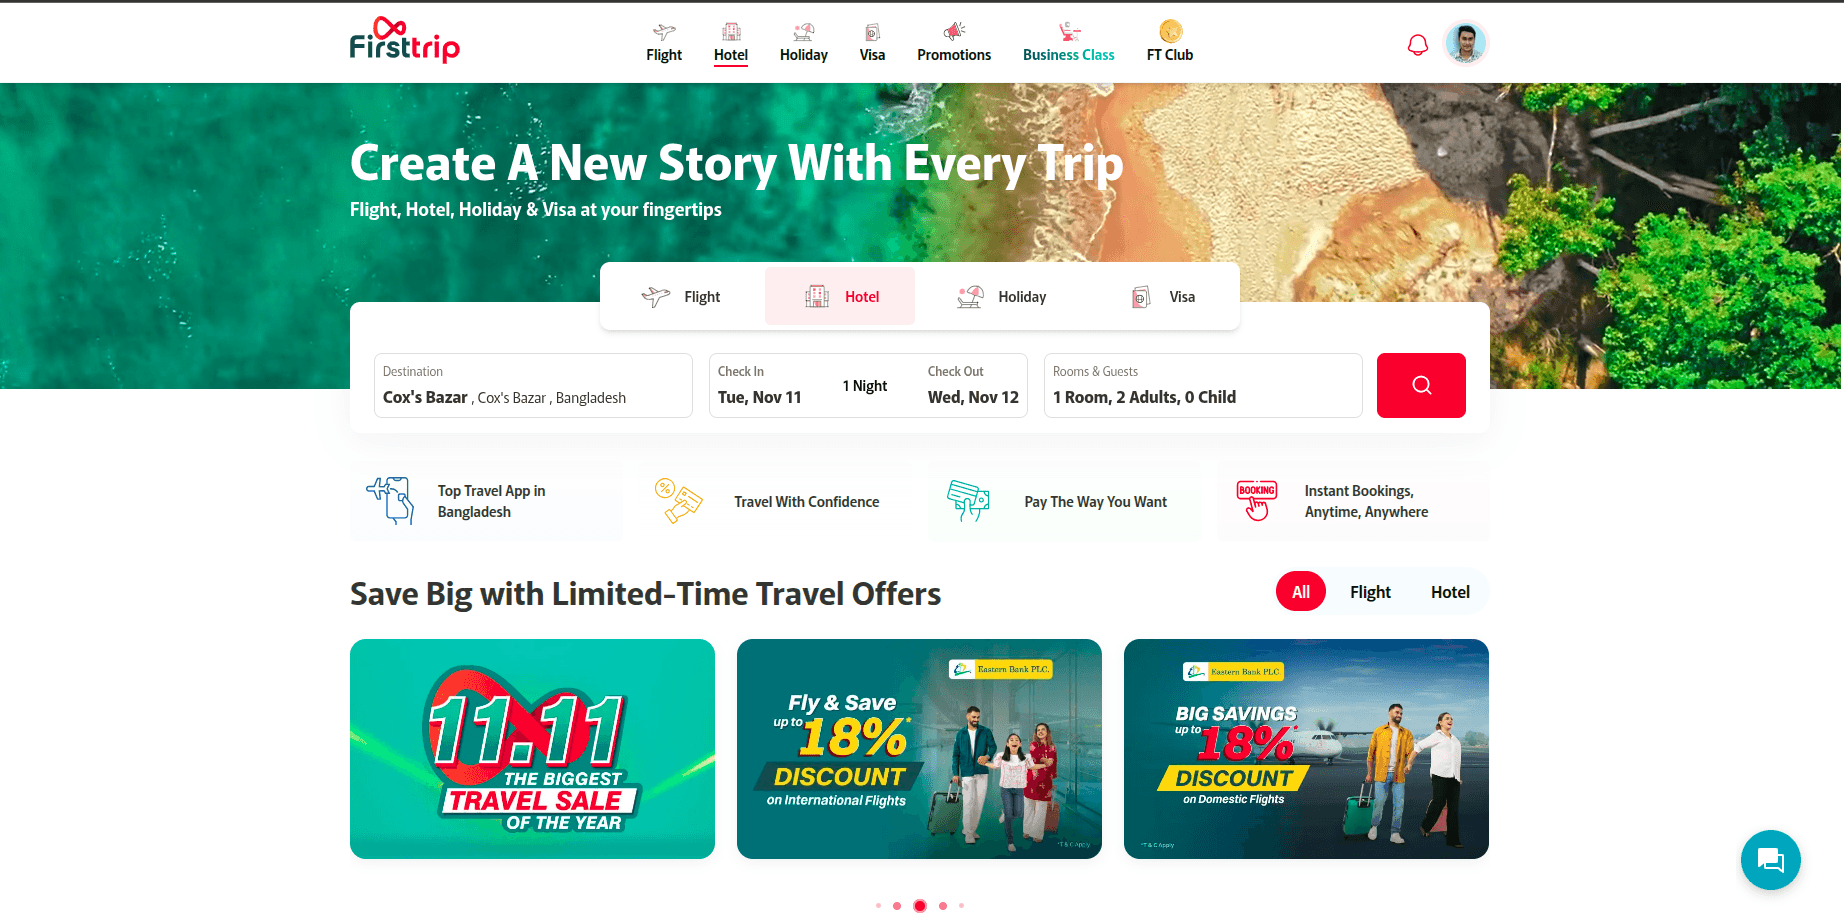Edit the Cox's Bazar destination field
Image resolution: width=1844 pixels, height=923 pixels.
[533, 385]
